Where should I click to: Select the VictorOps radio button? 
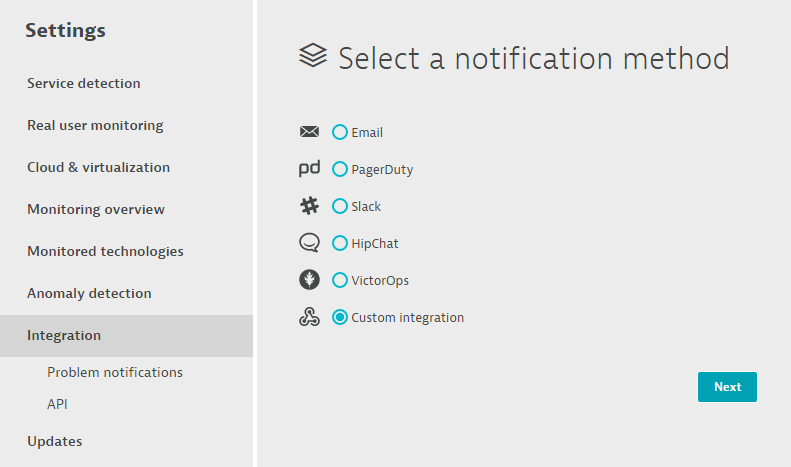340,280
